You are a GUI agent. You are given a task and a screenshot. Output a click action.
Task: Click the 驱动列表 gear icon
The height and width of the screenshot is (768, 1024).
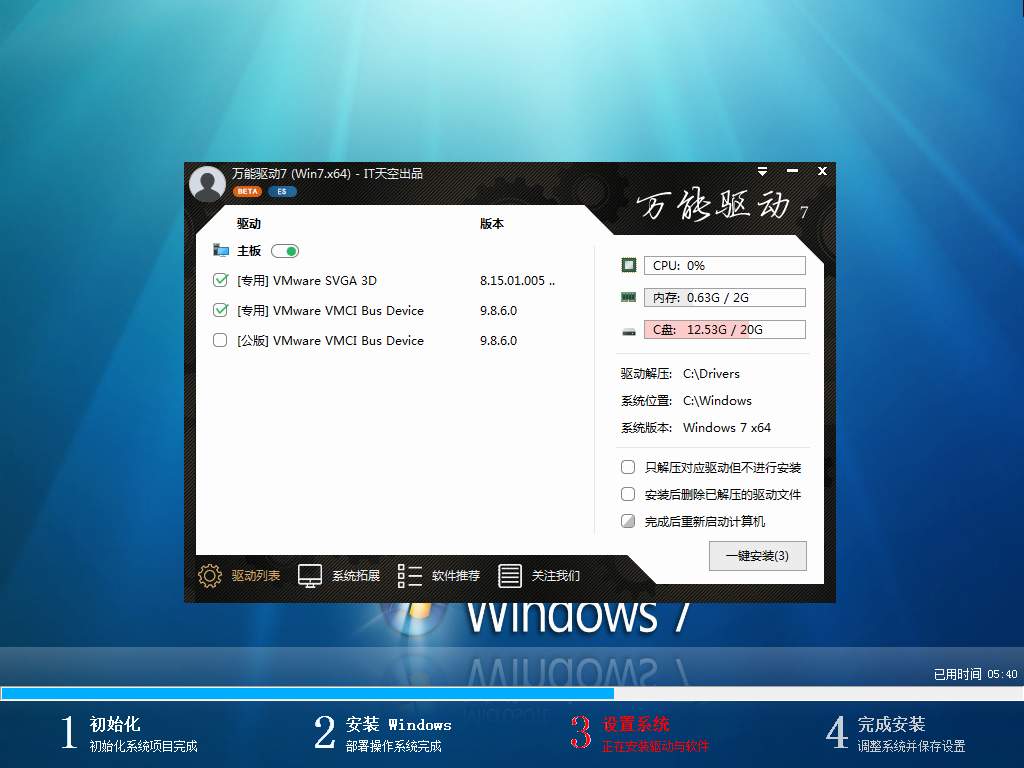210,575
